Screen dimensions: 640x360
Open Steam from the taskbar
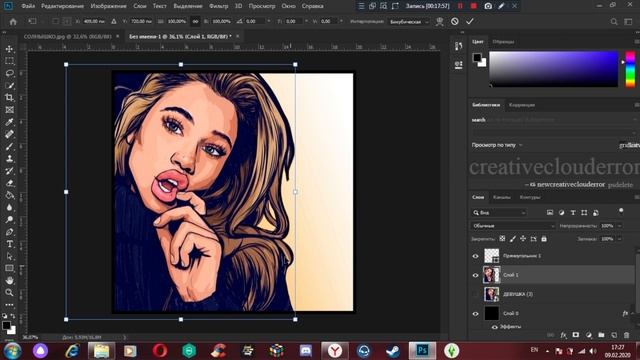coord(393,351)
